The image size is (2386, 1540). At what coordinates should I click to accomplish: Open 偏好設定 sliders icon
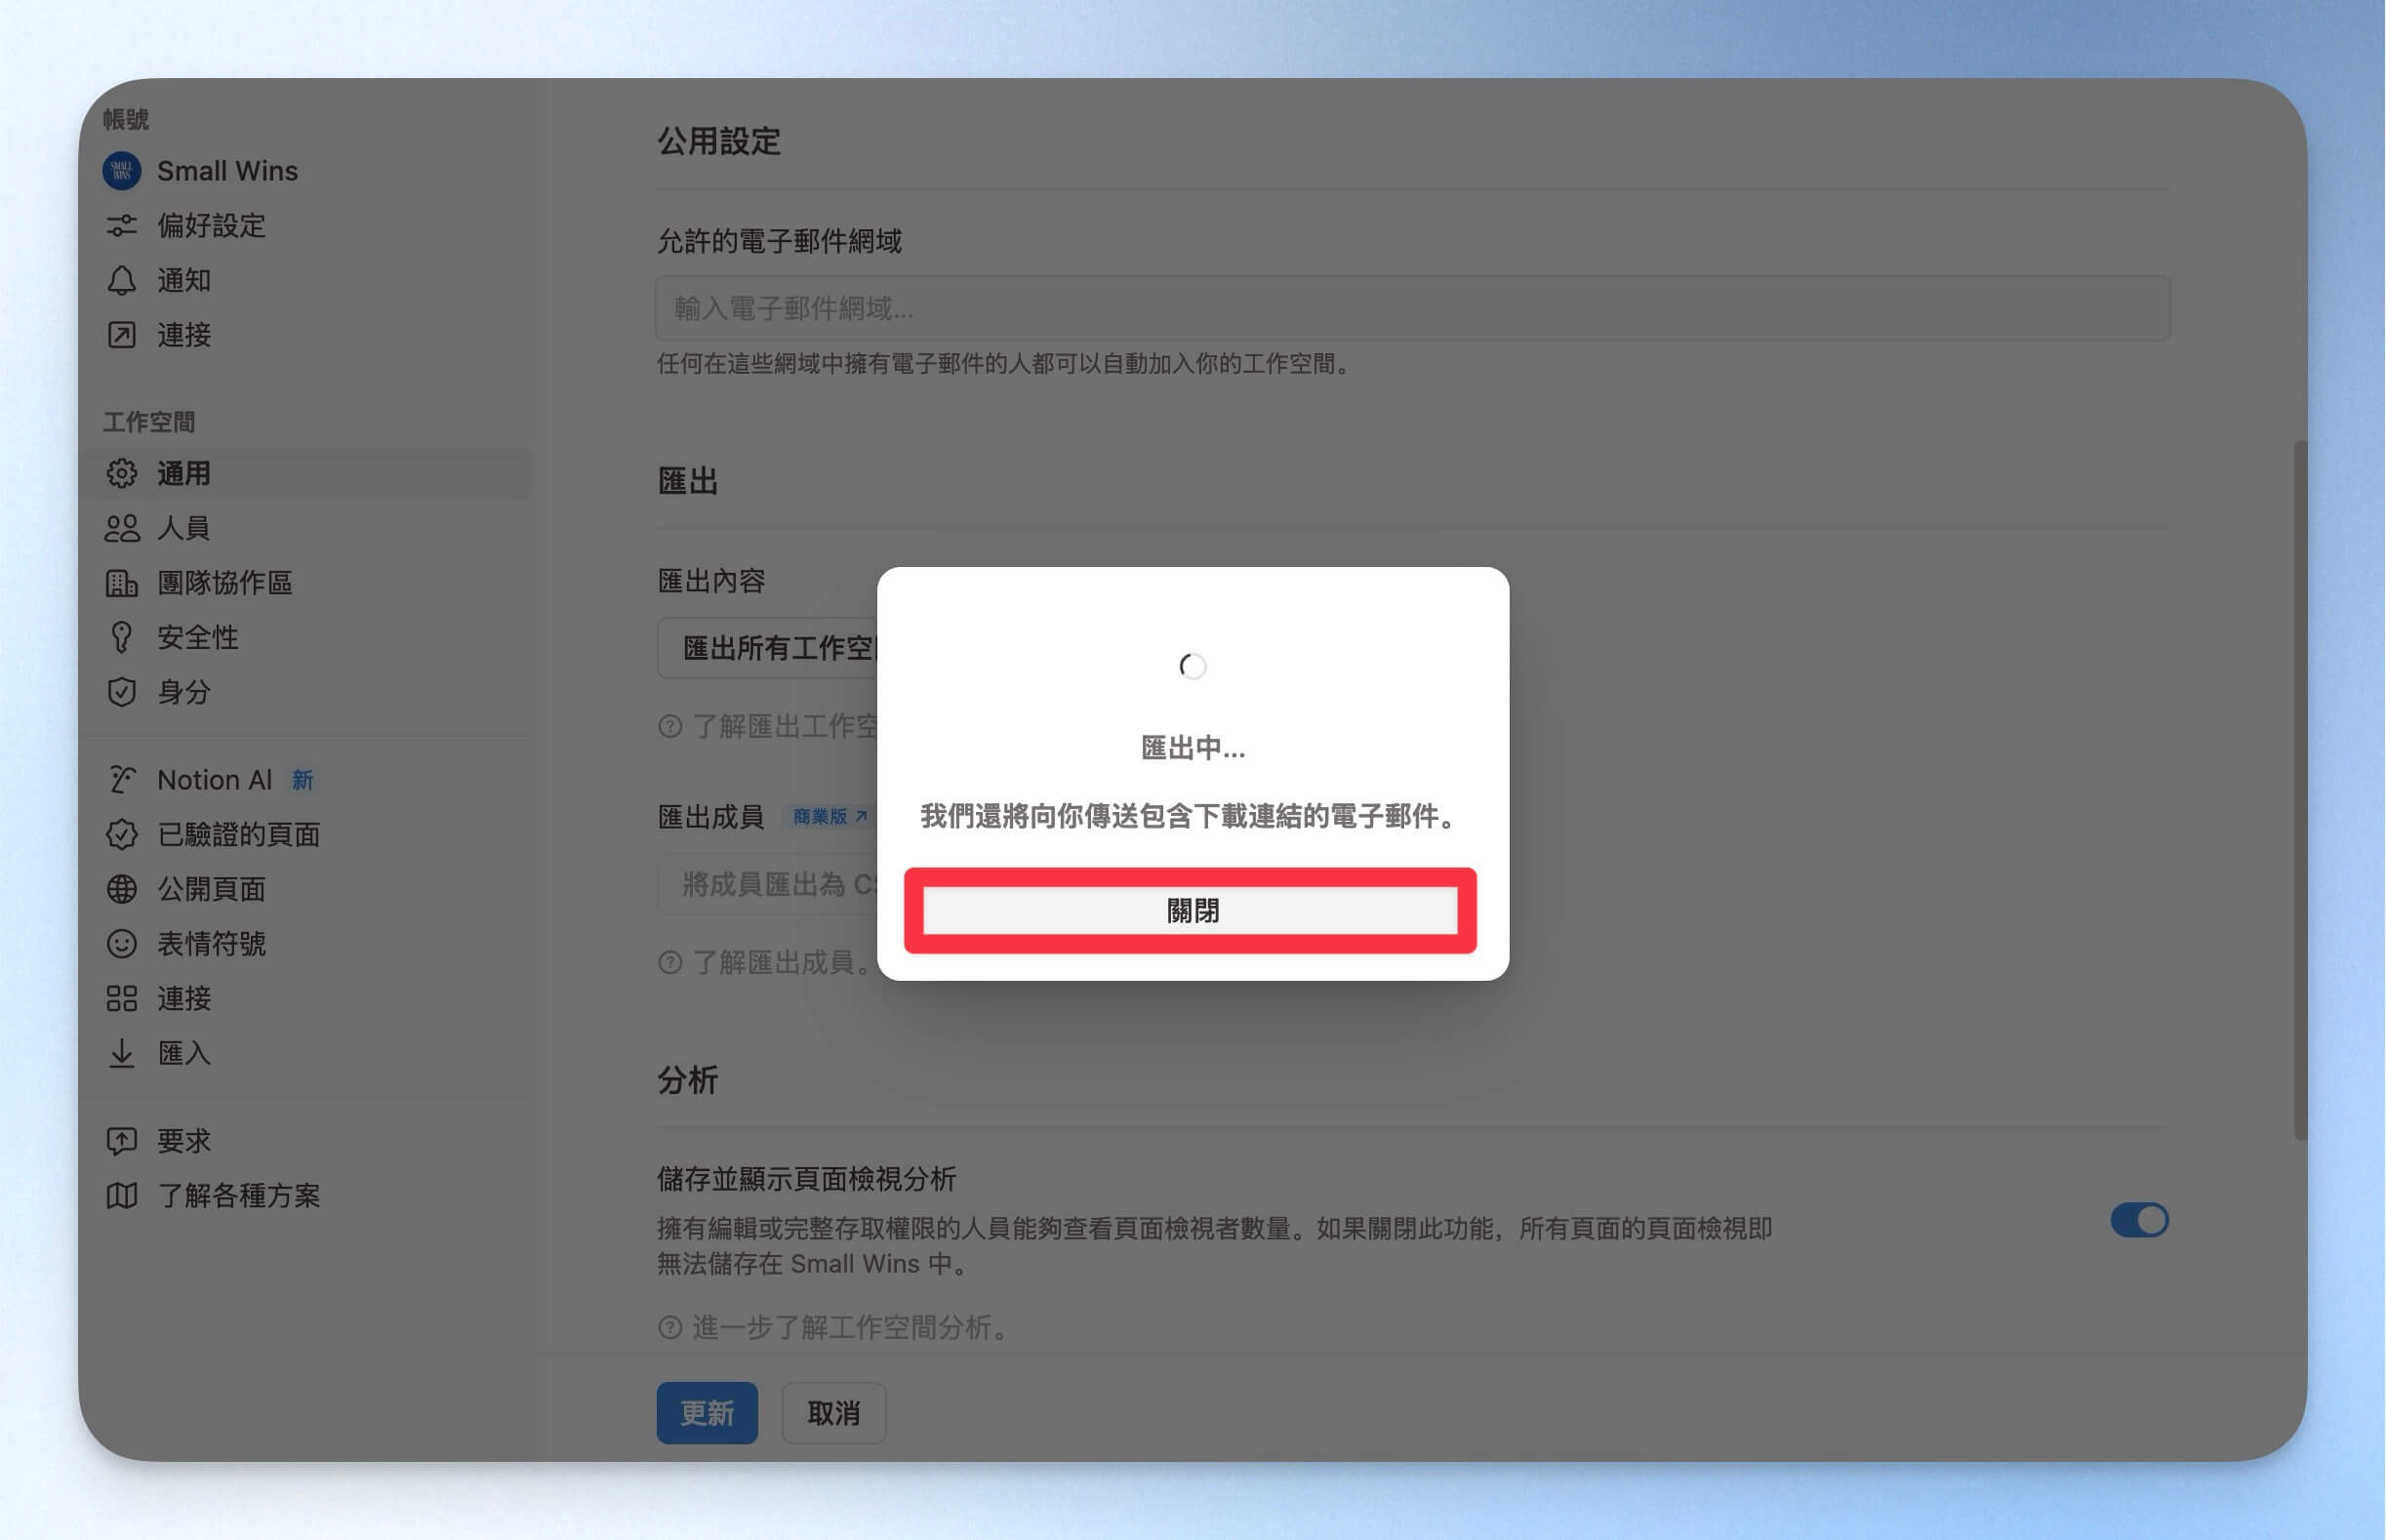click(121, 225)
